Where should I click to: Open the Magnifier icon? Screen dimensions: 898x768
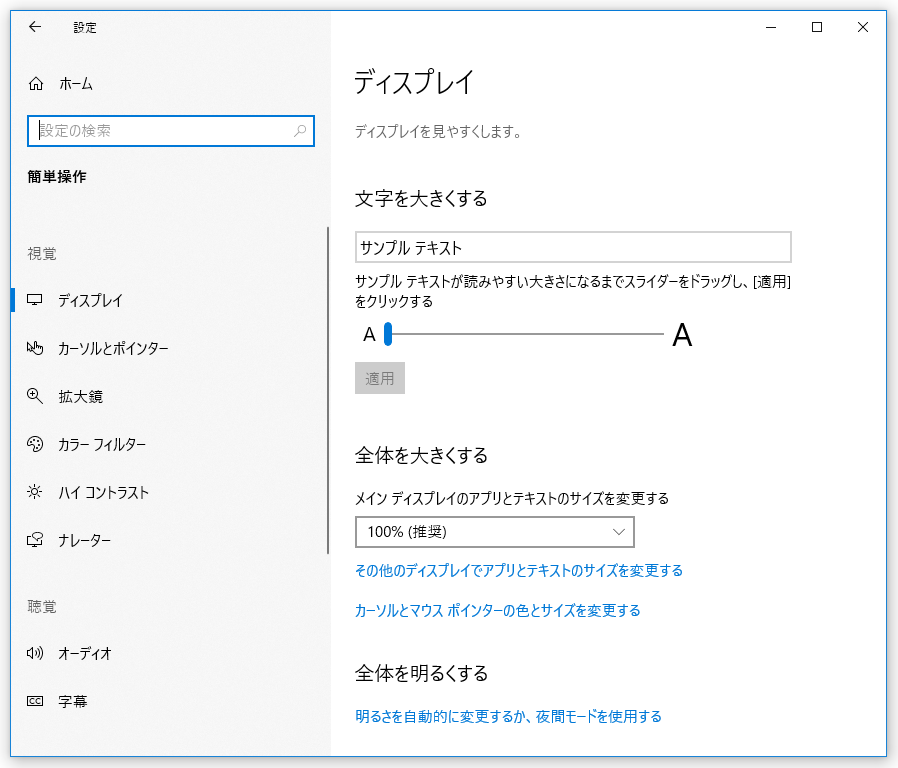(35, 396)
